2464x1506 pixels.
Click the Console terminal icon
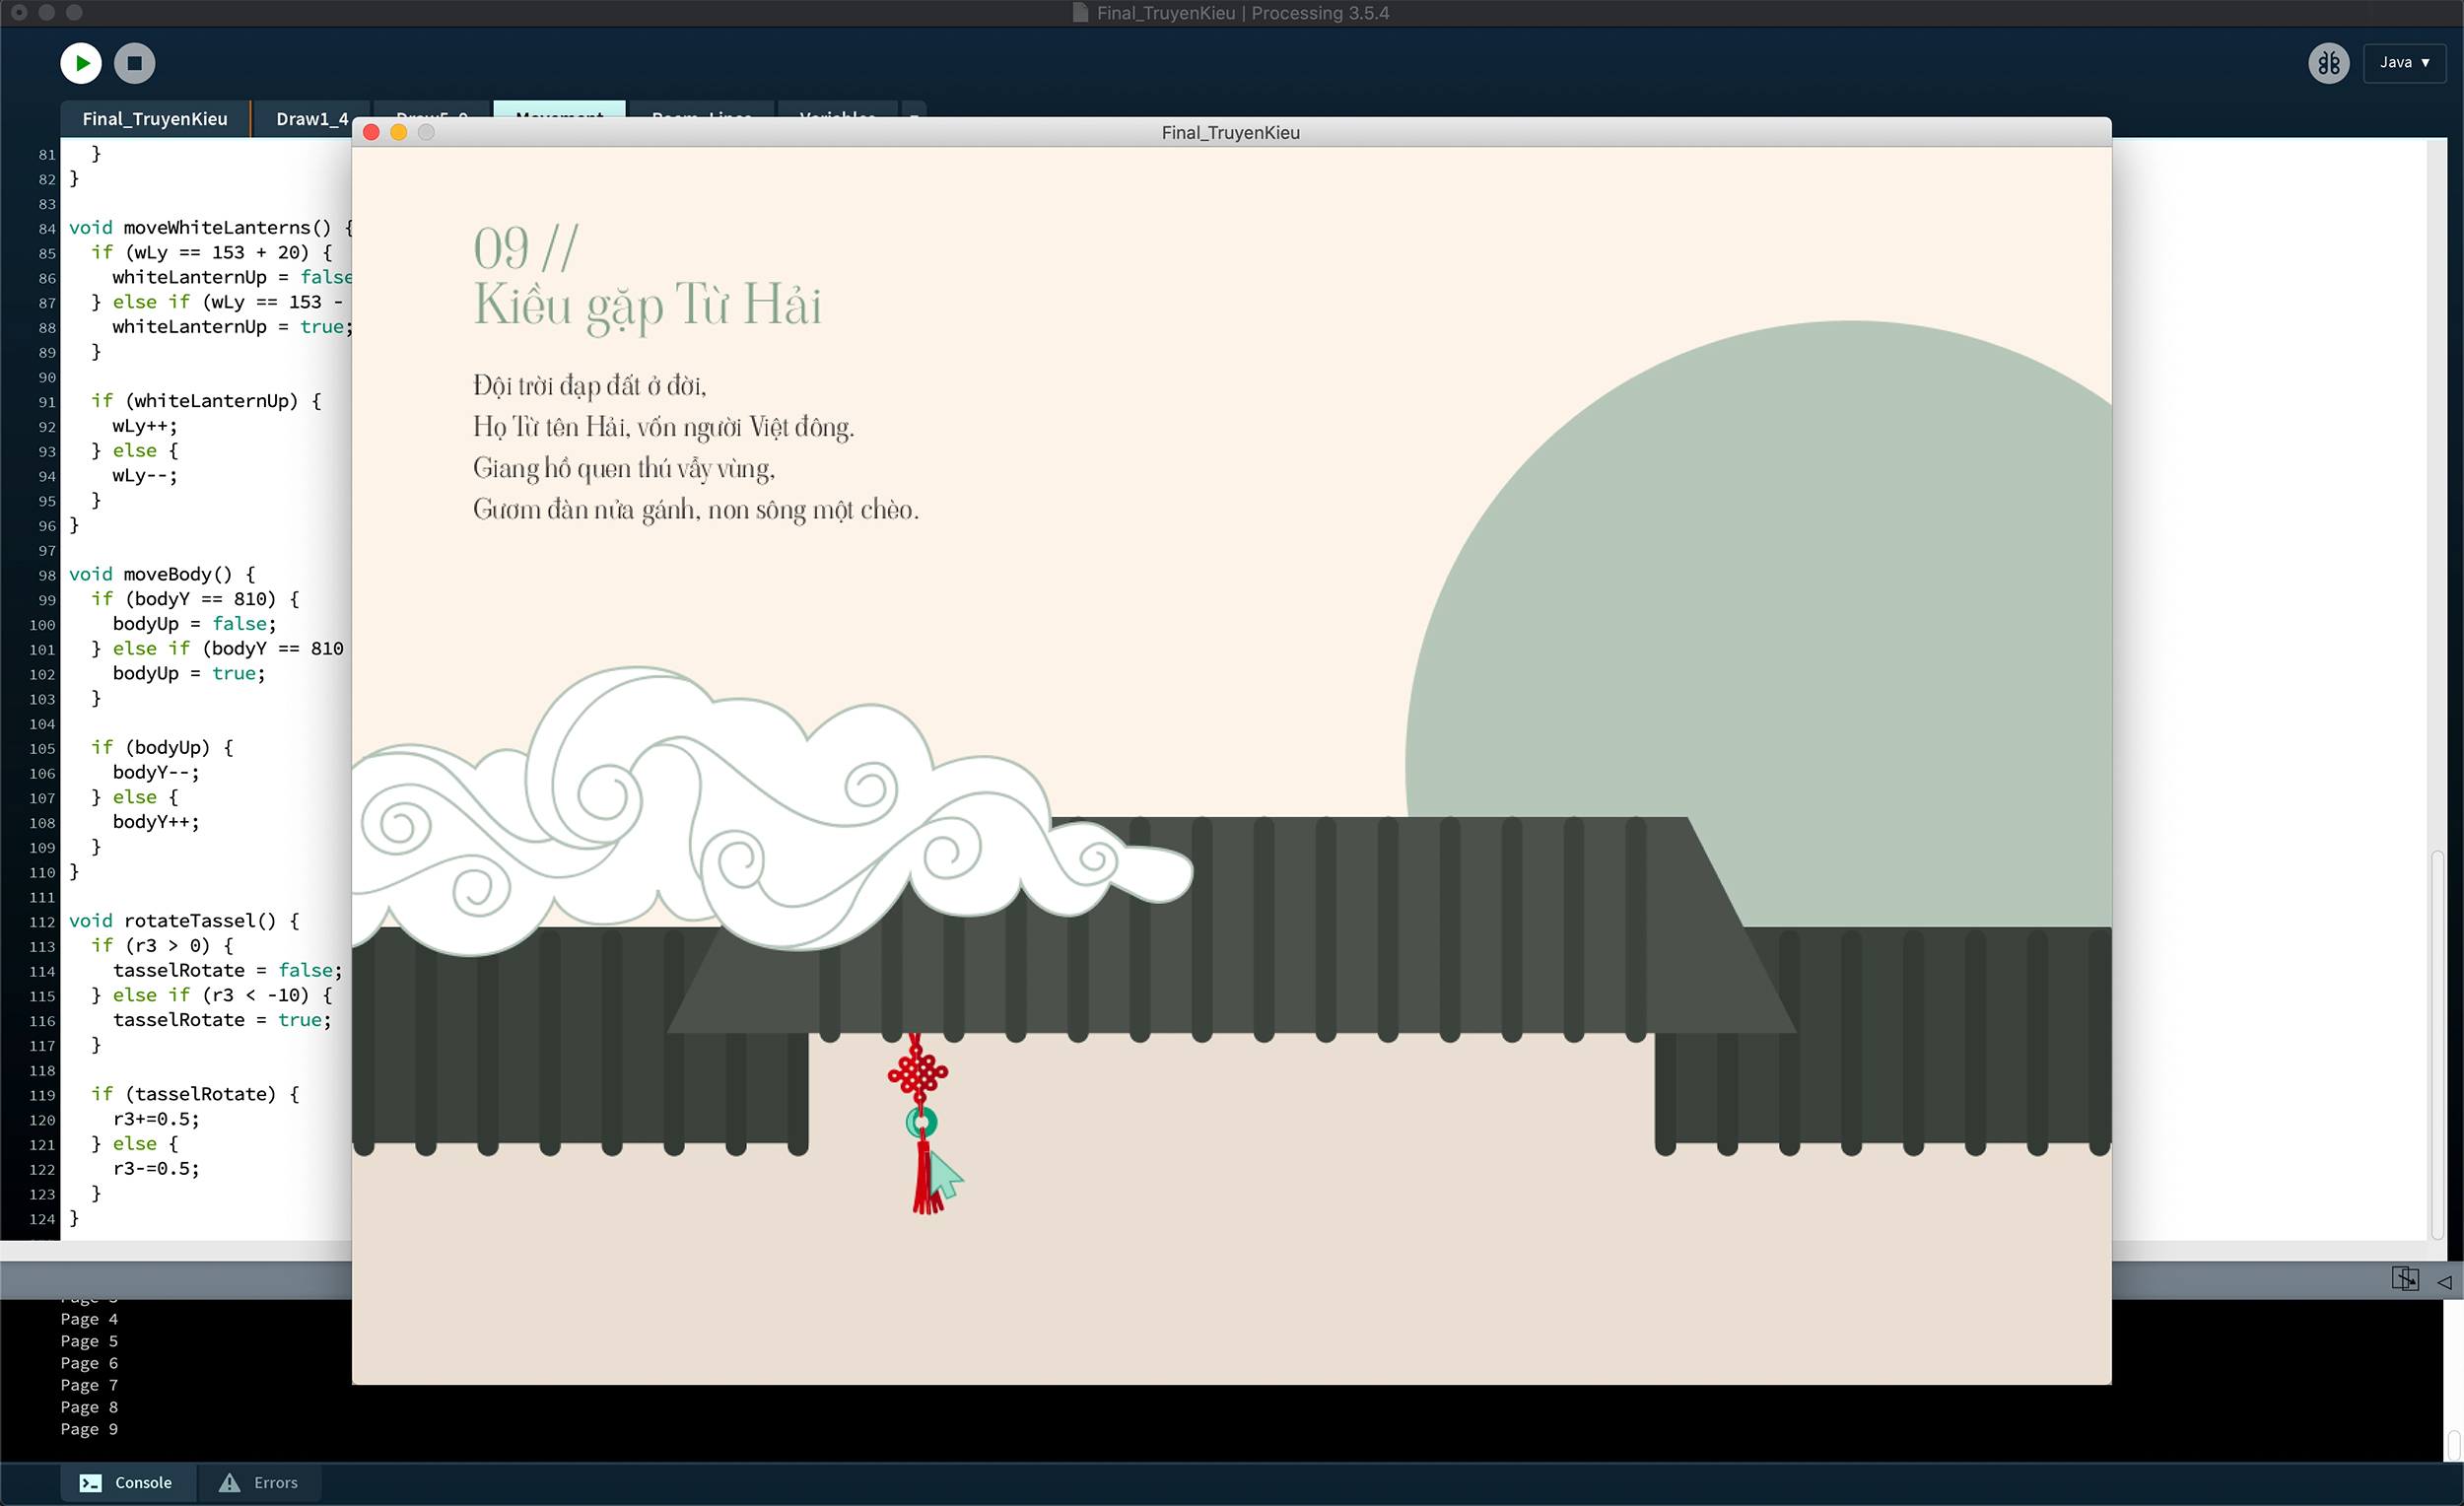click(90, 1483)
